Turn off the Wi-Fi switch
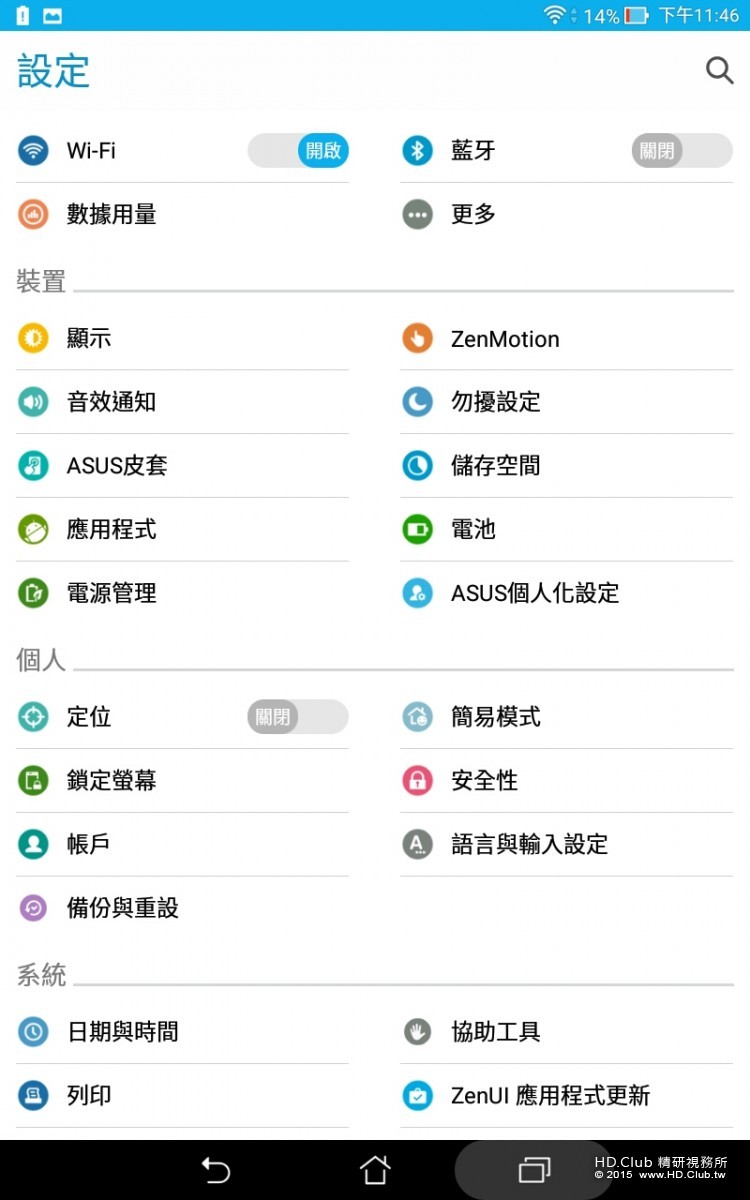 click(x=298, y=151)
